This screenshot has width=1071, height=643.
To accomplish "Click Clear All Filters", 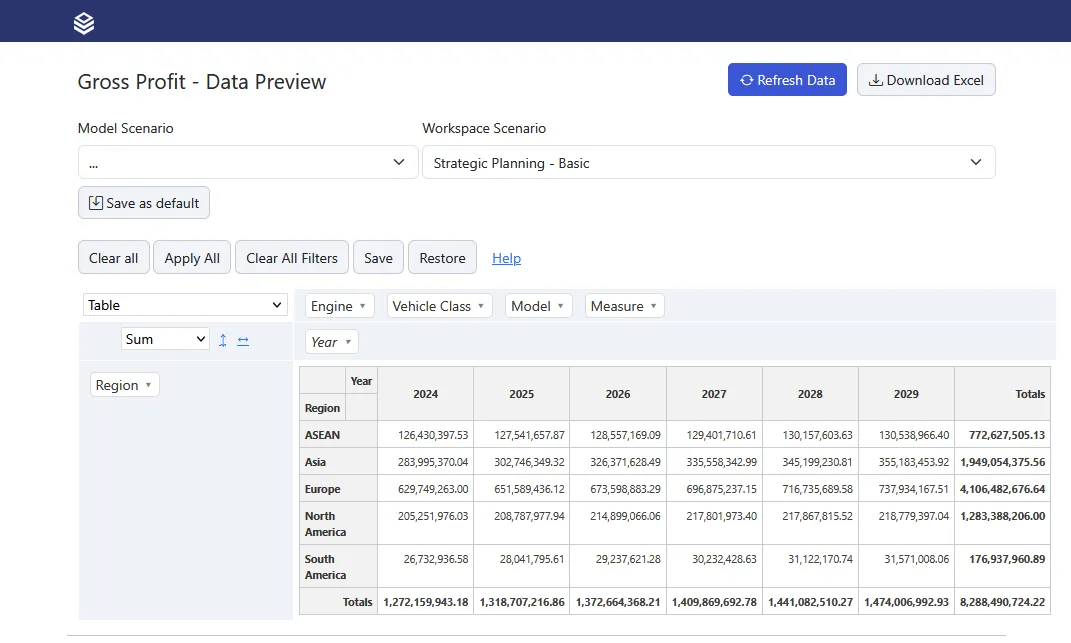I will click(x=292, y=258).
